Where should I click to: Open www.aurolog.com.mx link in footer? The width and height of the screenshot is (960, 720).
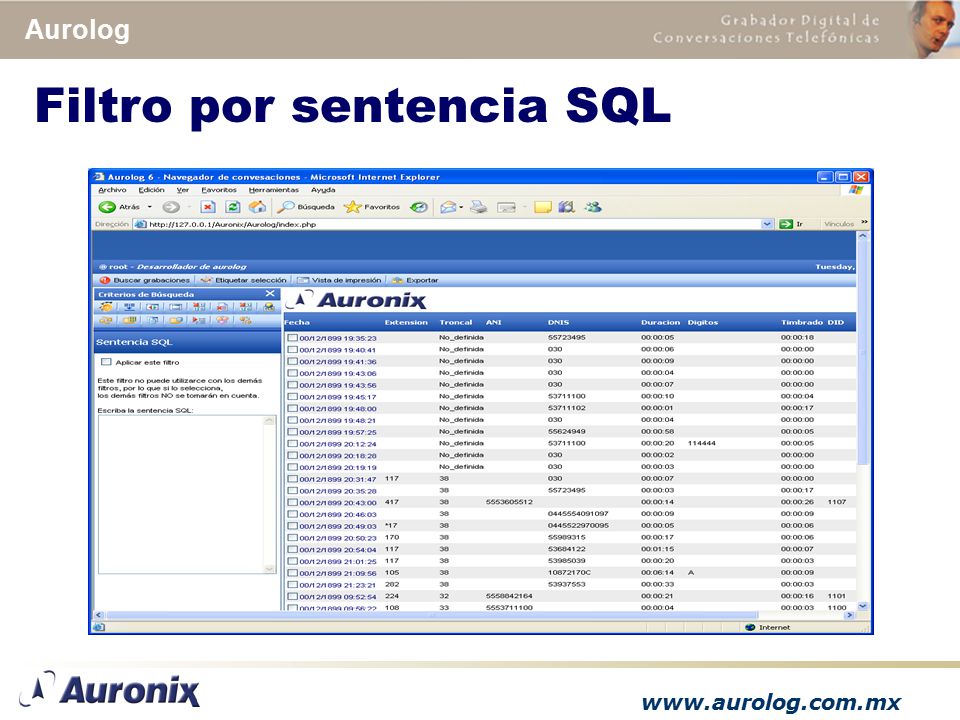click(x=771, y=702)
